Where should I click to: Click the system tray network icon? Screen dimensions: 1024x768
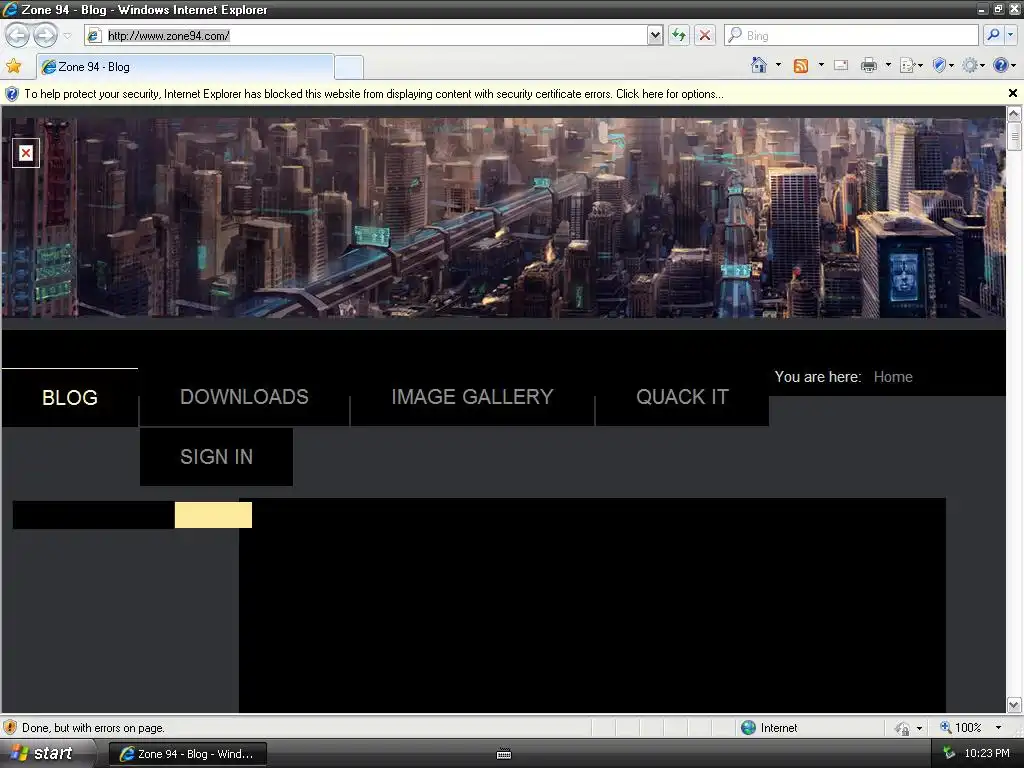(x=949, y=754)
